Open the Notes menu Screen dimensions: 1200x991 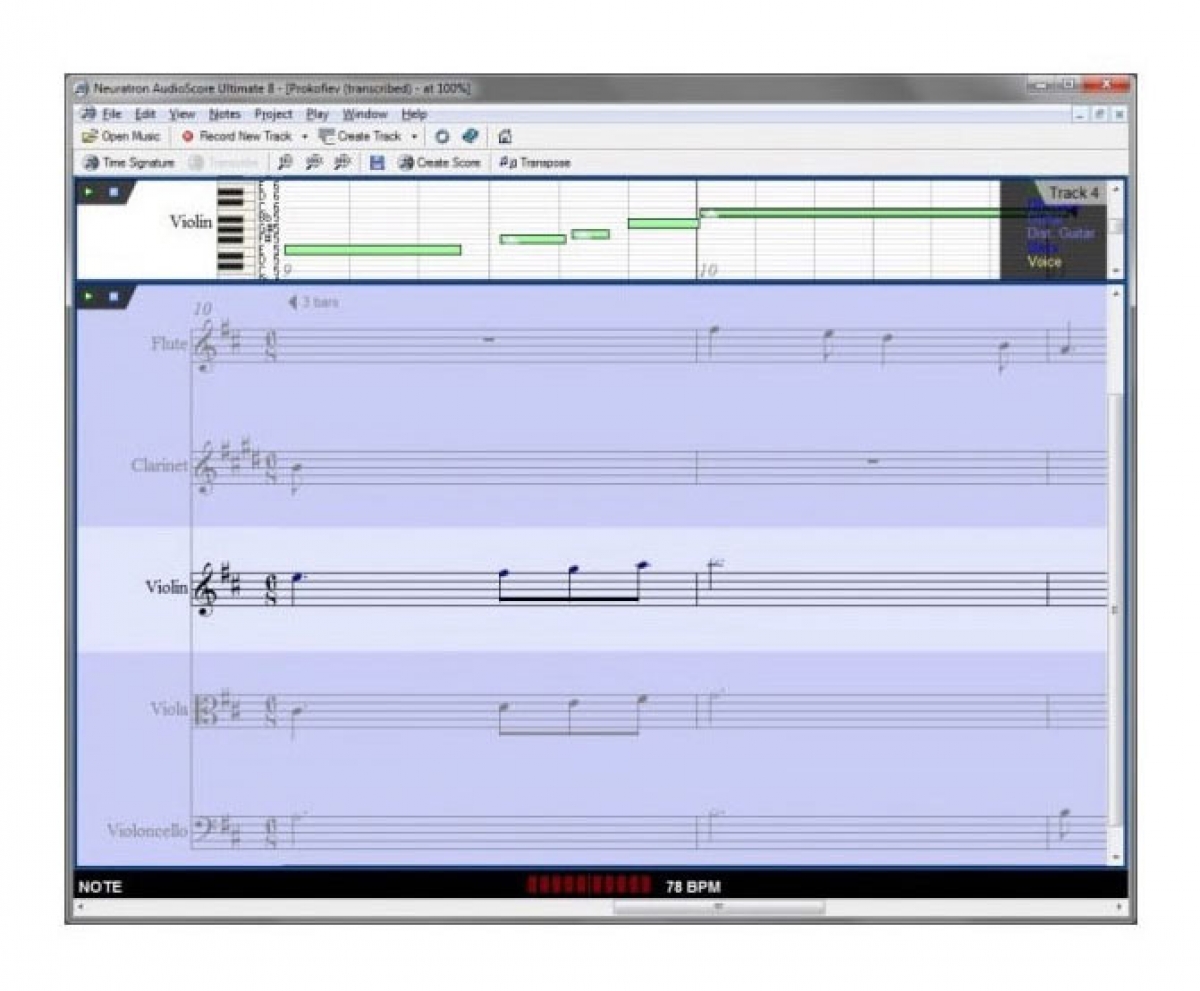225,115
